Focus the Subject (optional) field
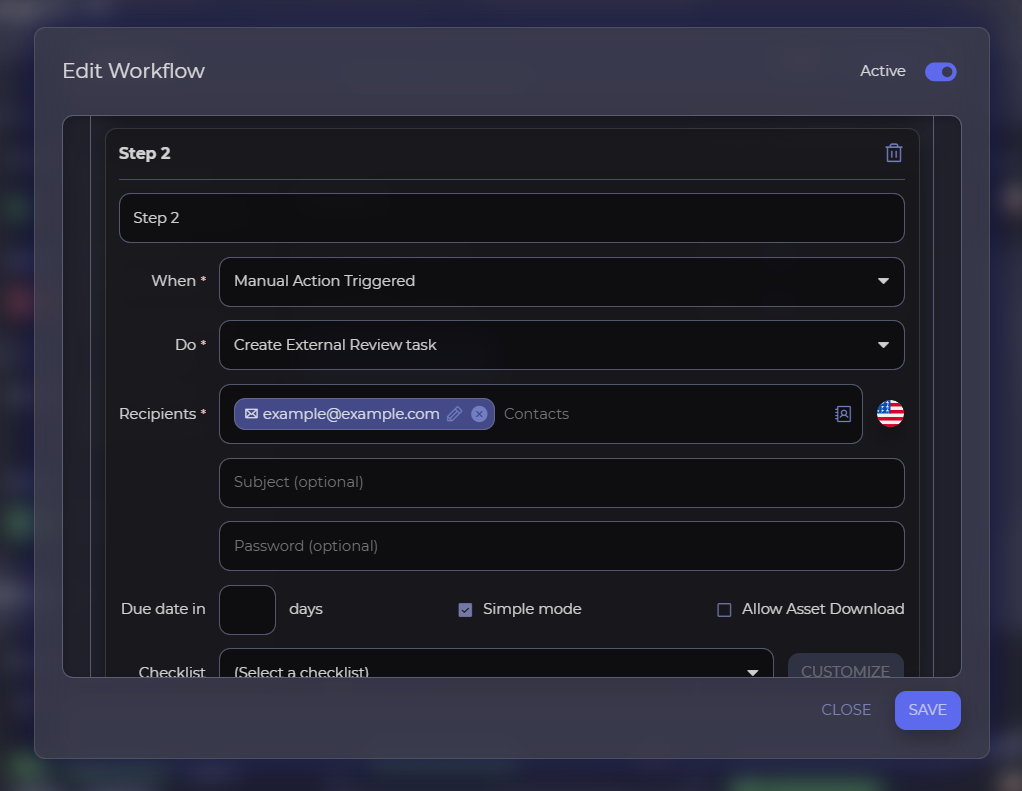Screen dimensions: 1022x791 [561, 483]
